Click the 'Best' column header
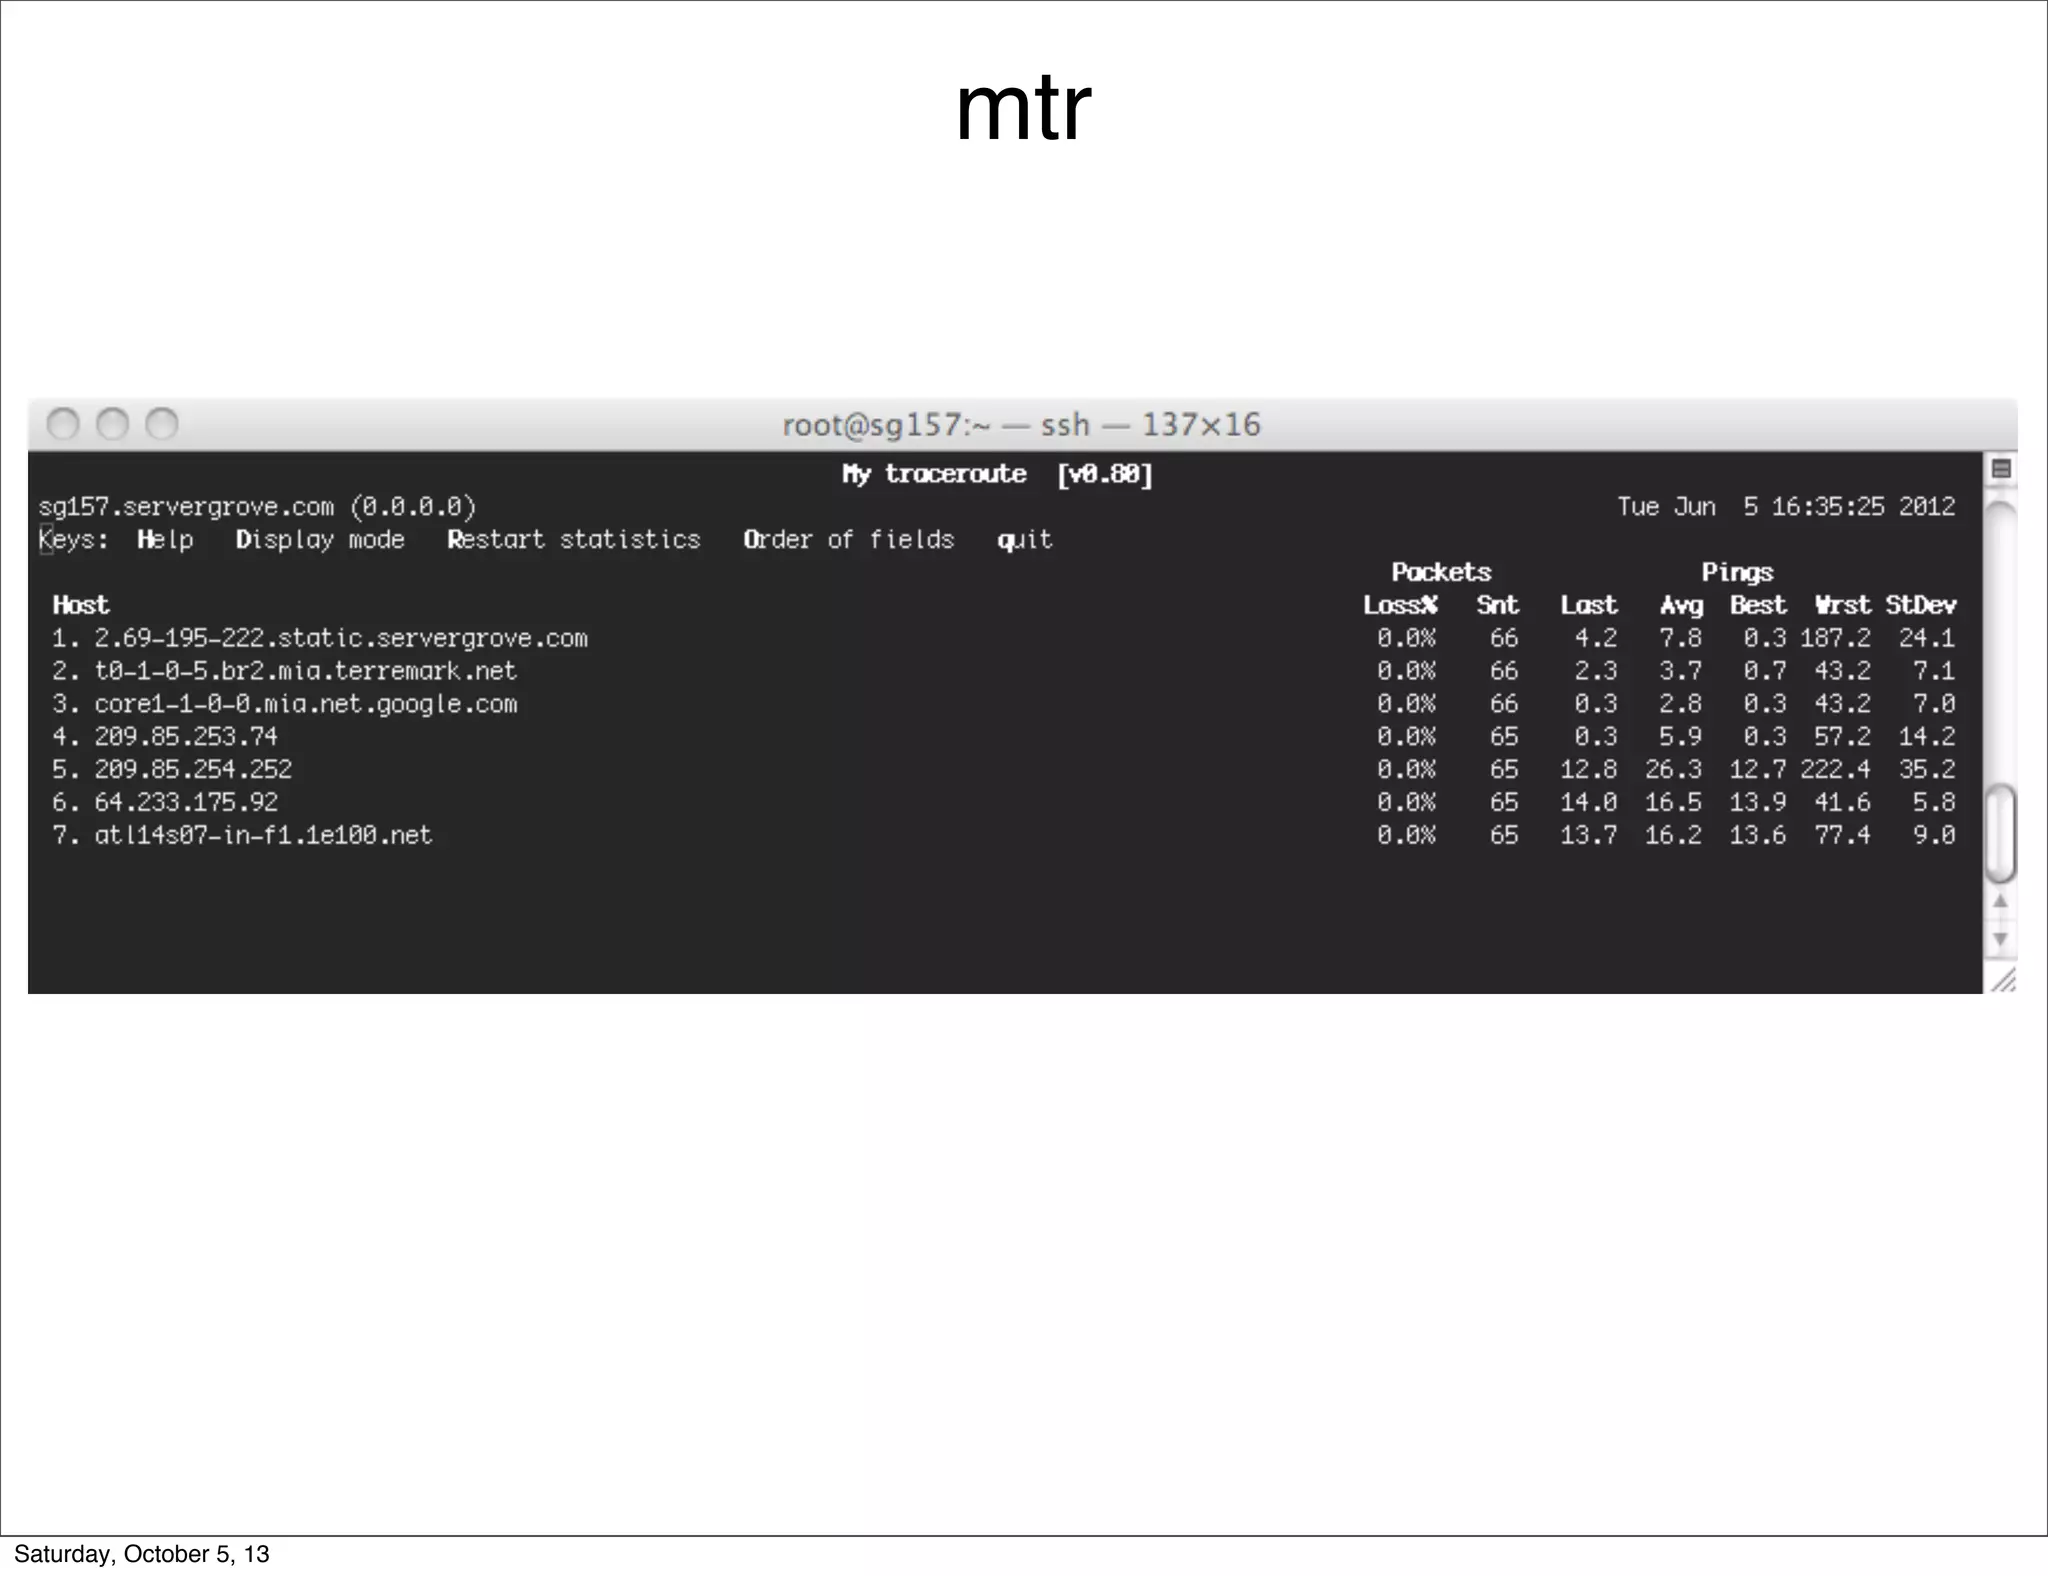Viewport: 2048px width, 1576px height. pos(1758,605)
